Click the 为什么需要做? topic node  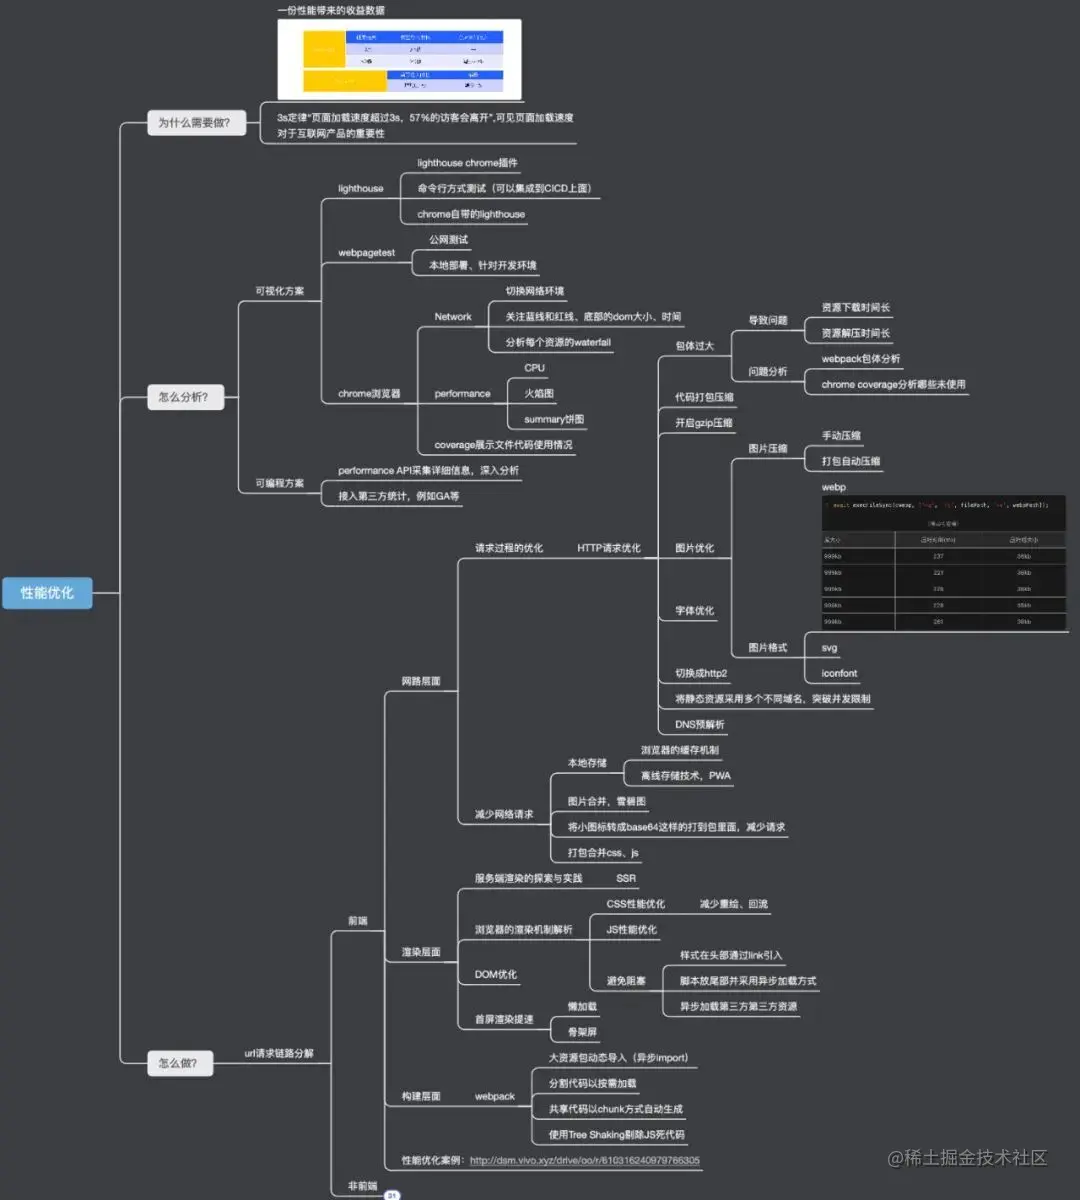195,123
